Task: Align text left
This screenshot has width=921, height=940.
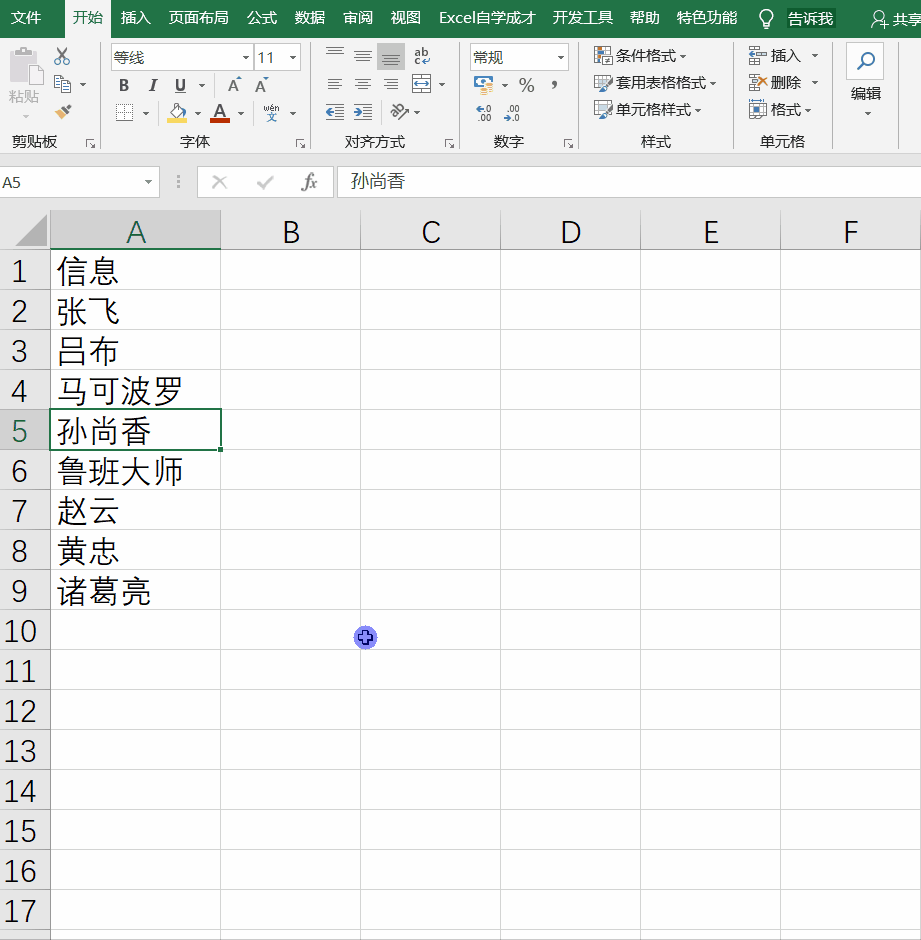Action: coord(335,85)
